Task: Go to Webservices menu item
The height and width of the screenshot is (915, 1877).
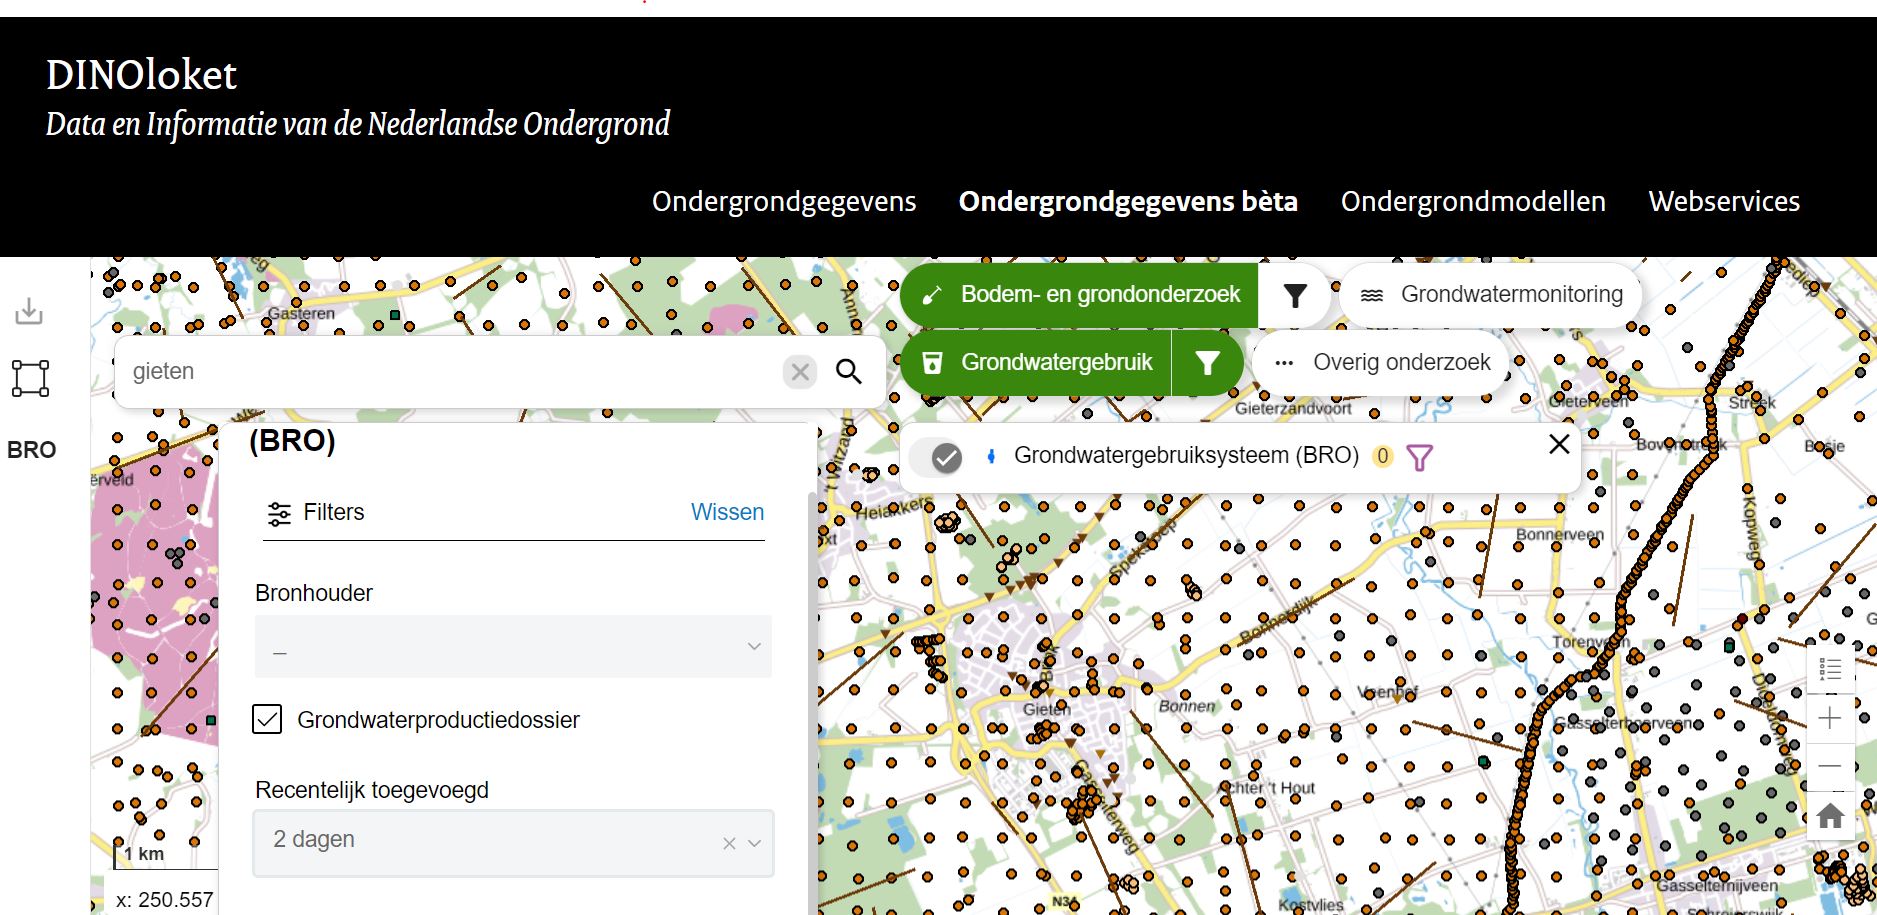Action: (1723, 201)
